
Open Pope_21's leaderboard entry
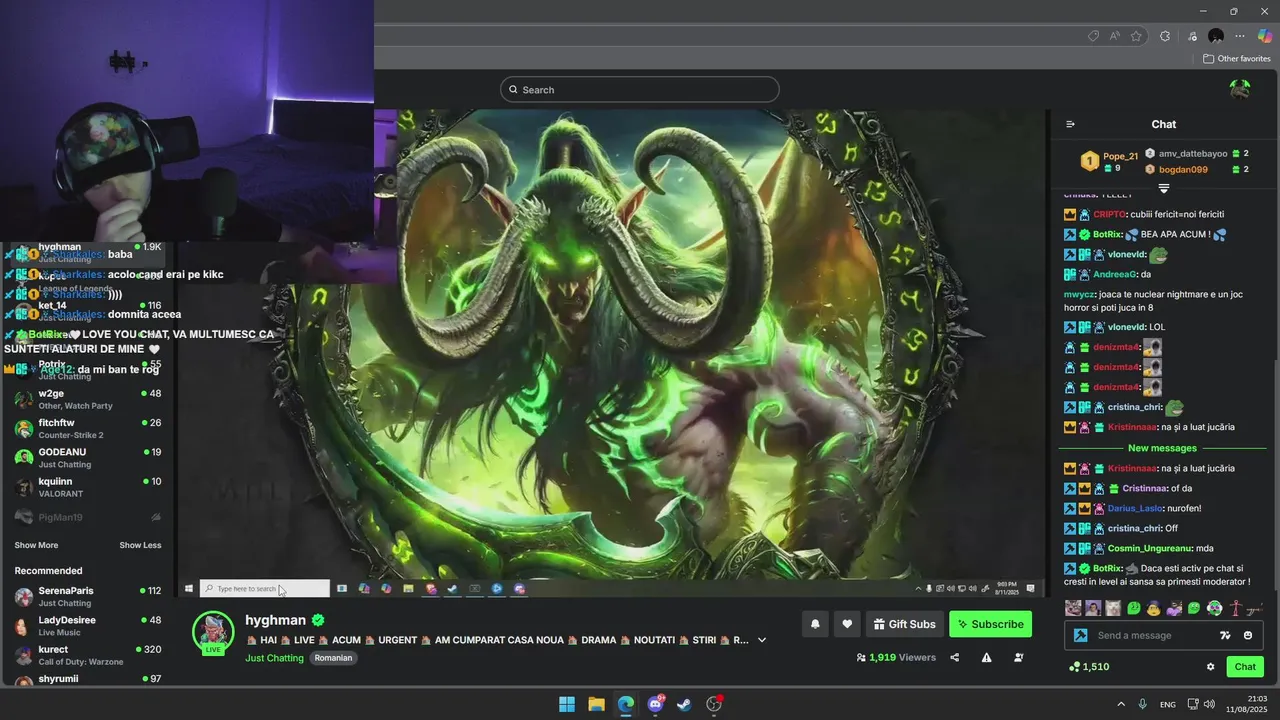[x=1109, y=161]
